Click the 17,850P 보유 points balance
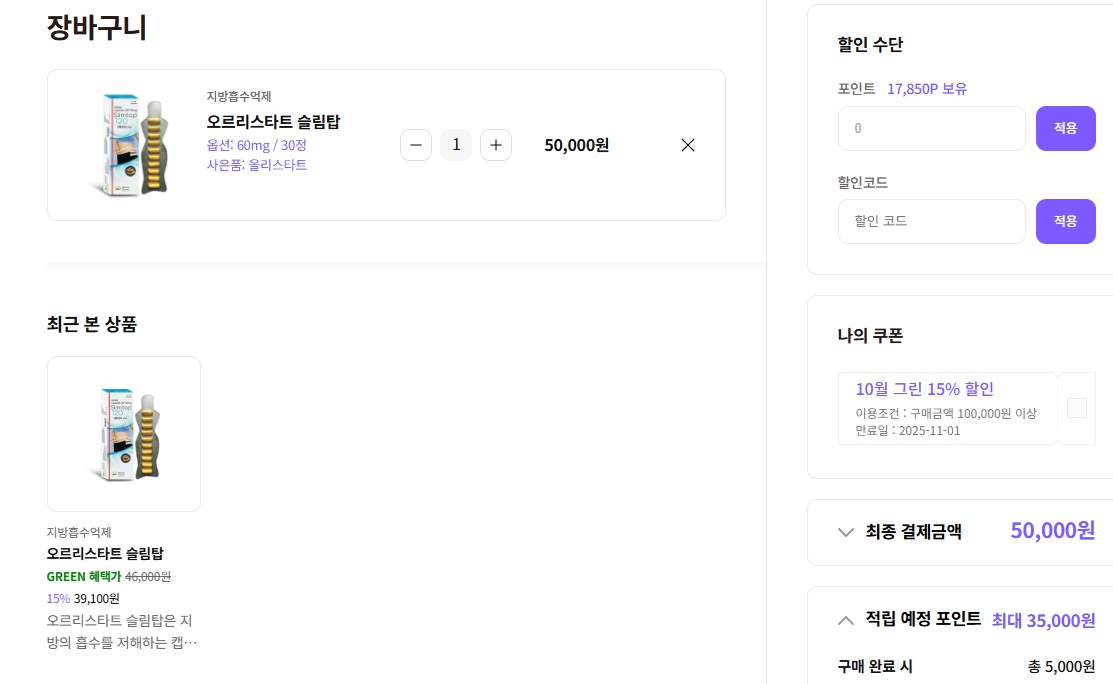The width and height of the screenshot is (1113, 684). click(x=927, y=89)
